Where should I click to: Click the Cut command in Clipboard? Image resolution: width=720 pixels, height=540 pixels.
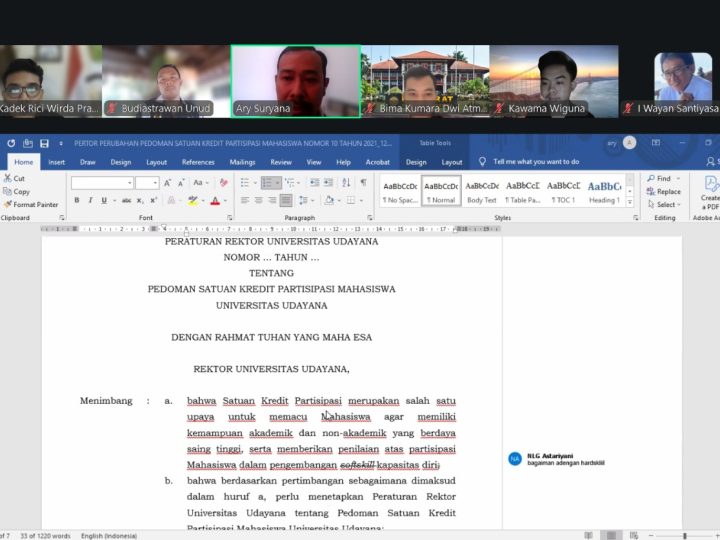[14, 178]
